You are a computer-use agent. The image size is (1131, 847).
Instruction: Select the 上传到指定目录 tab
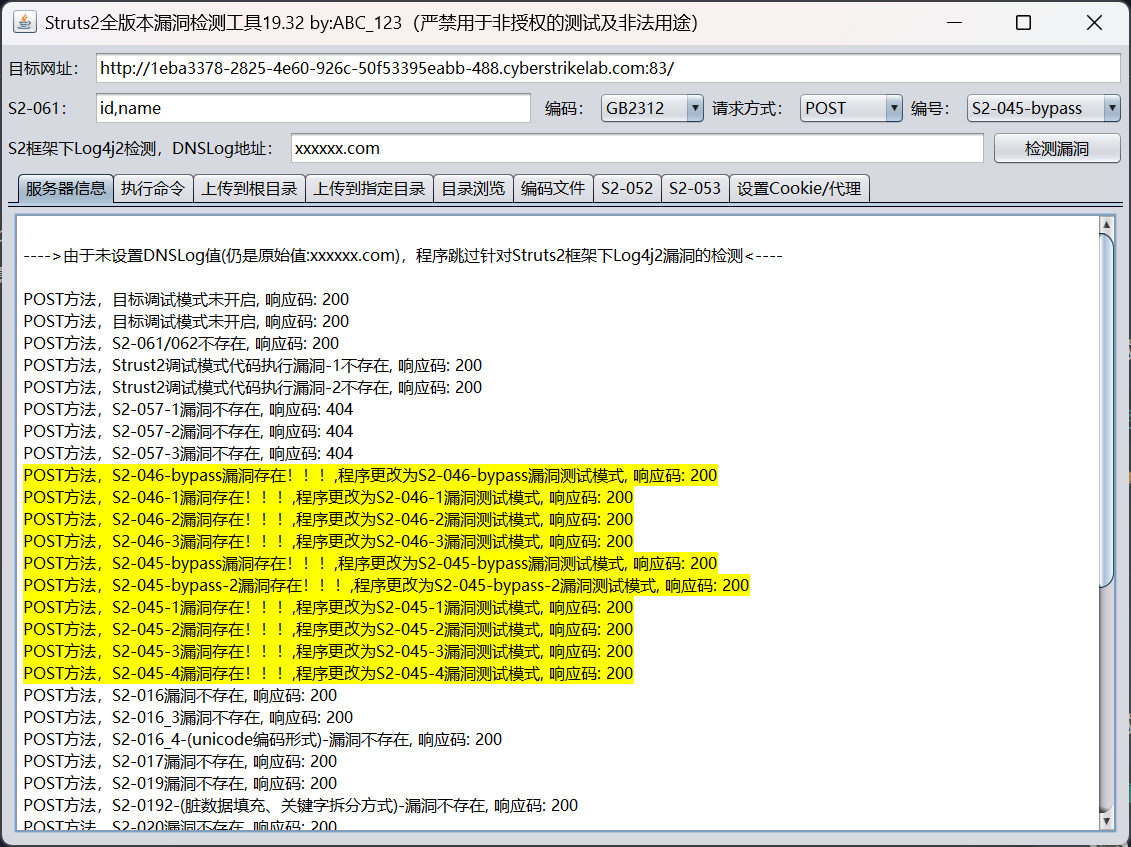click(369, 188)
